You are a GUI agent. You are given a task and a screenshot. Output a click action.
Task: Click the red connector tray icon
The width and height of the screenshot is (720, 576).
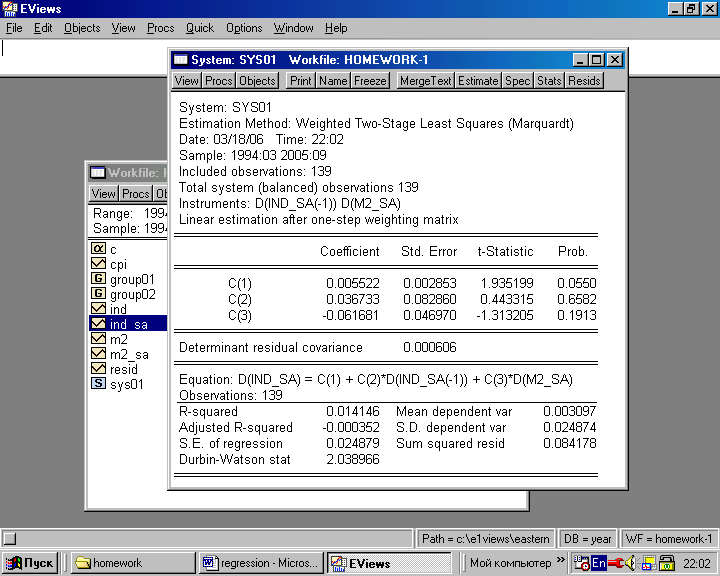click(616, 563)
